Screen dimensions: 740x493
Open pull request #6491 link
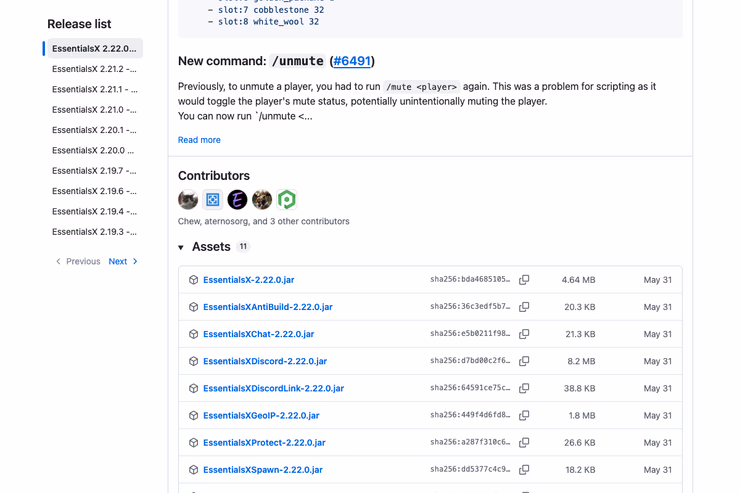352,61
